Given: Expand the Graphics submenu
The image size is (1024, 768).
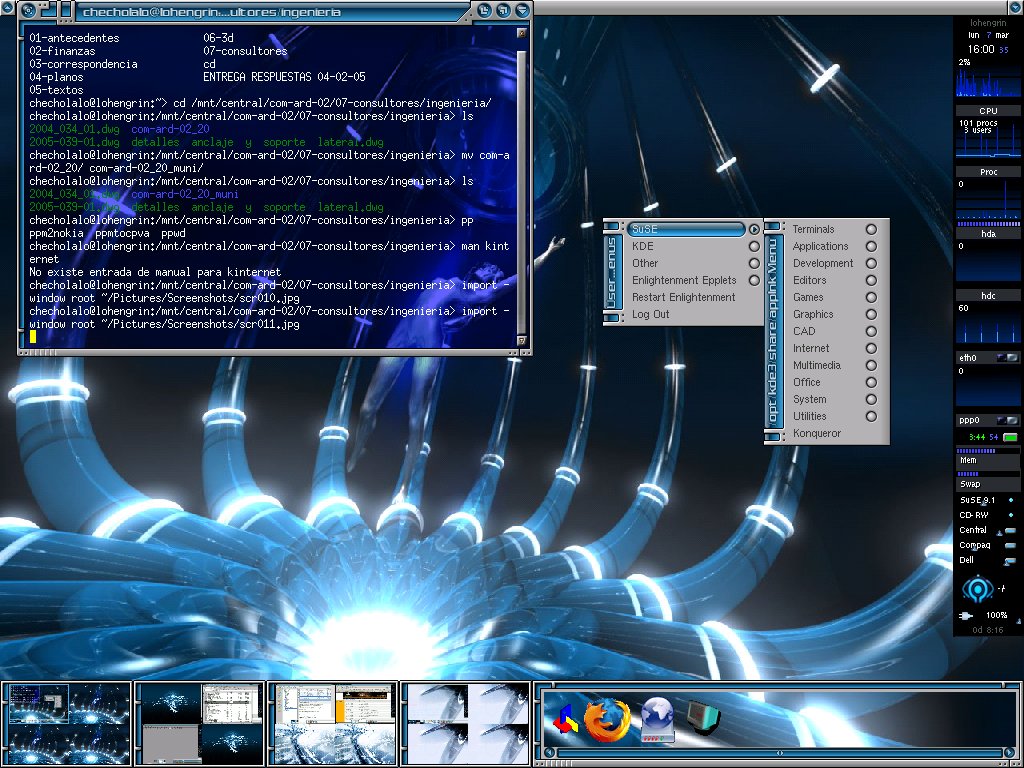Looking at the screenshot, I should [813, 314].
